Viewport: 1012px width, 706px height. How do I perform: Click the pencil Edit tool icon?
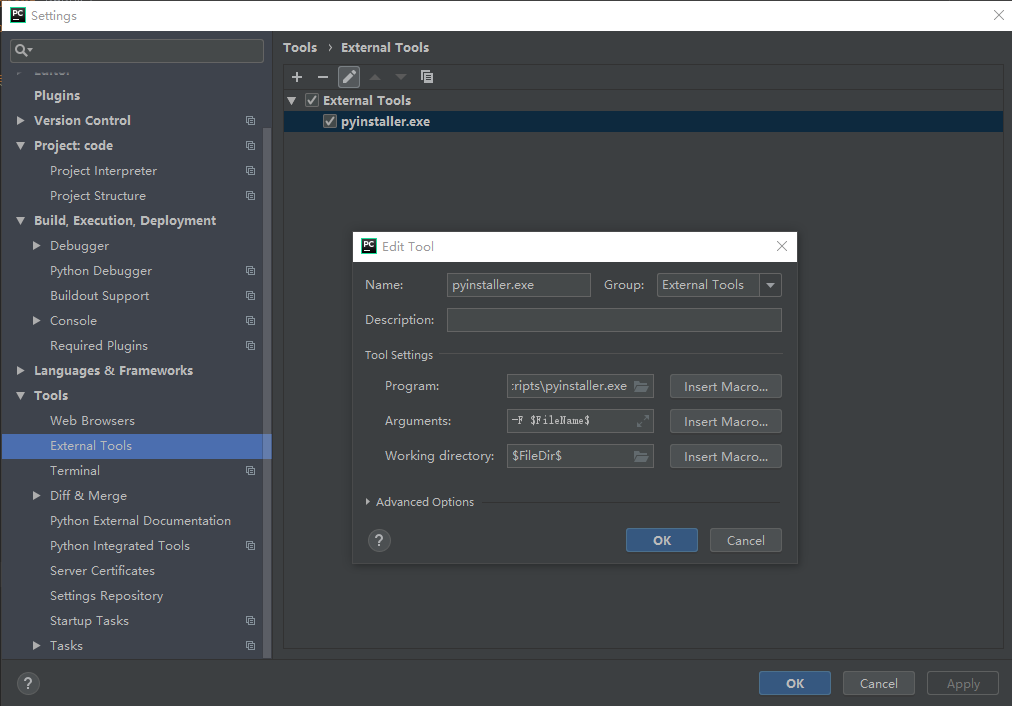[349, 77]
